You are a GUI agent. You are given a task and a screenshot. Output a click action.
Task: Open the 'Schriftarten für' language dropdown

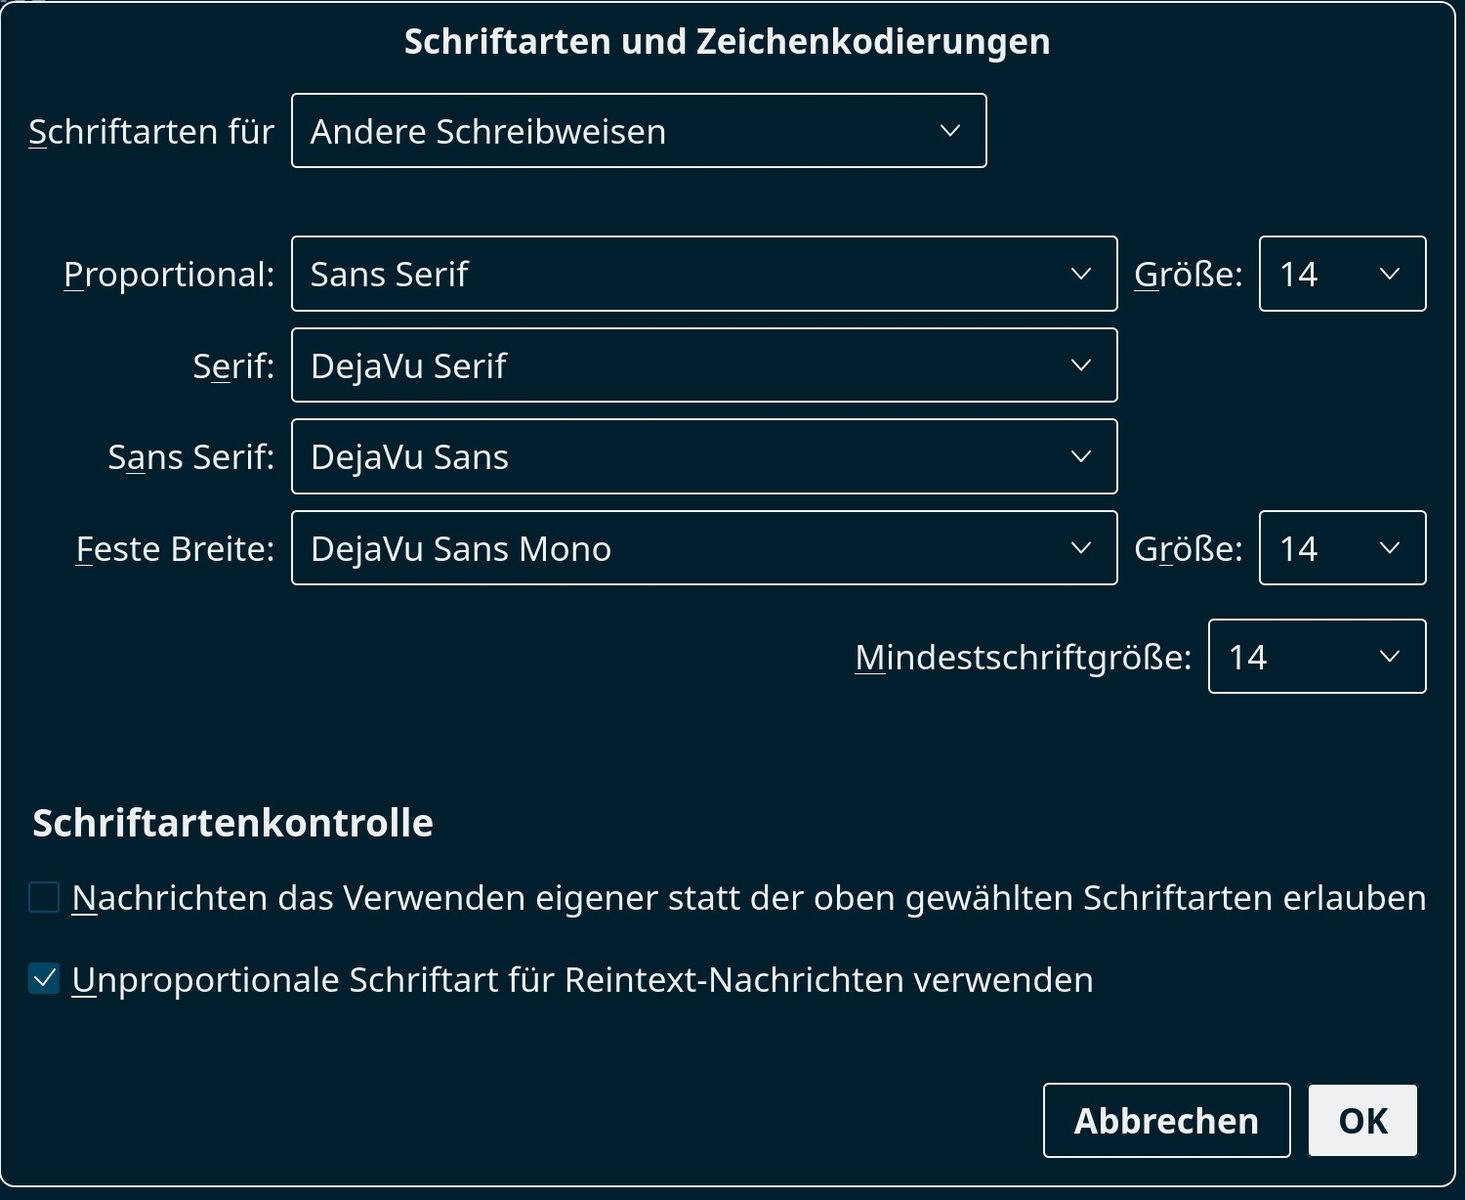pyautogui.click(x=638, y=131)
